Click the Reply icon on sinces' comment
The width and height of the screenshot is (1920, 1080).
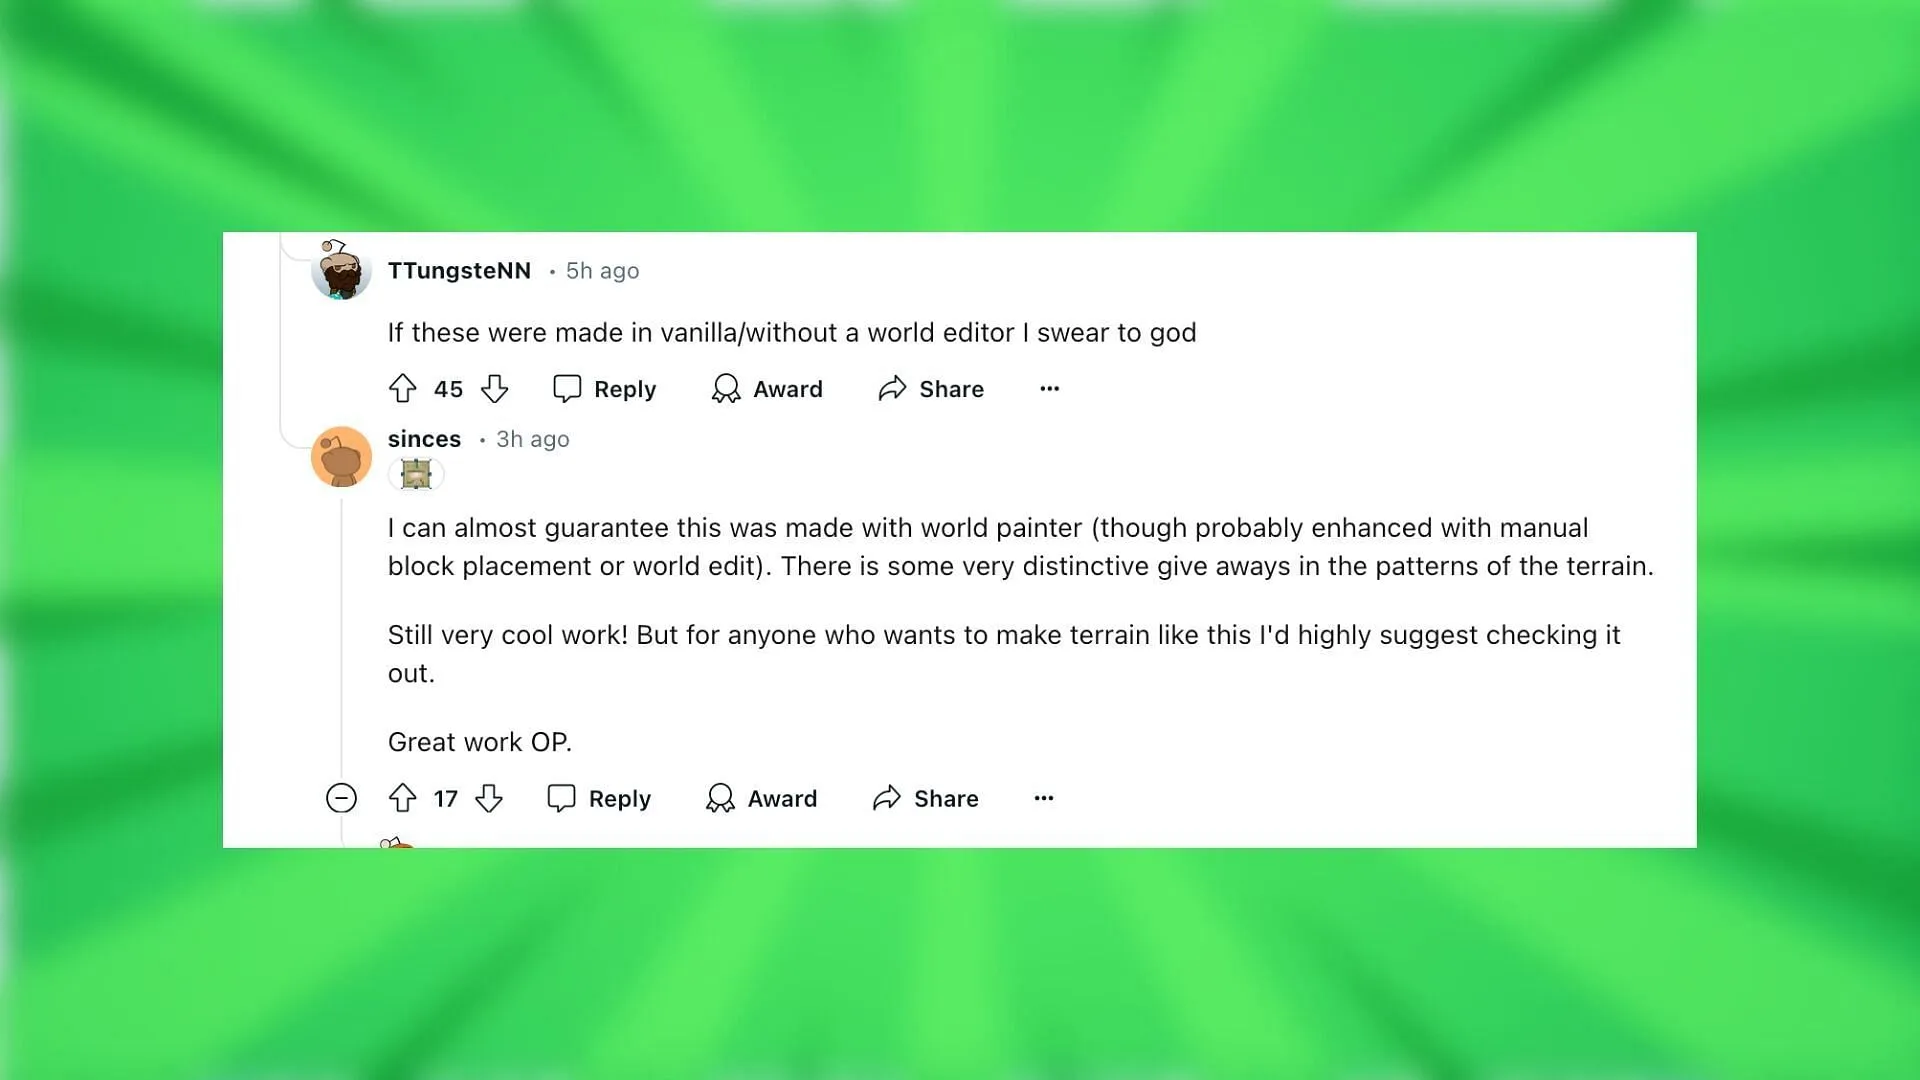560,798
